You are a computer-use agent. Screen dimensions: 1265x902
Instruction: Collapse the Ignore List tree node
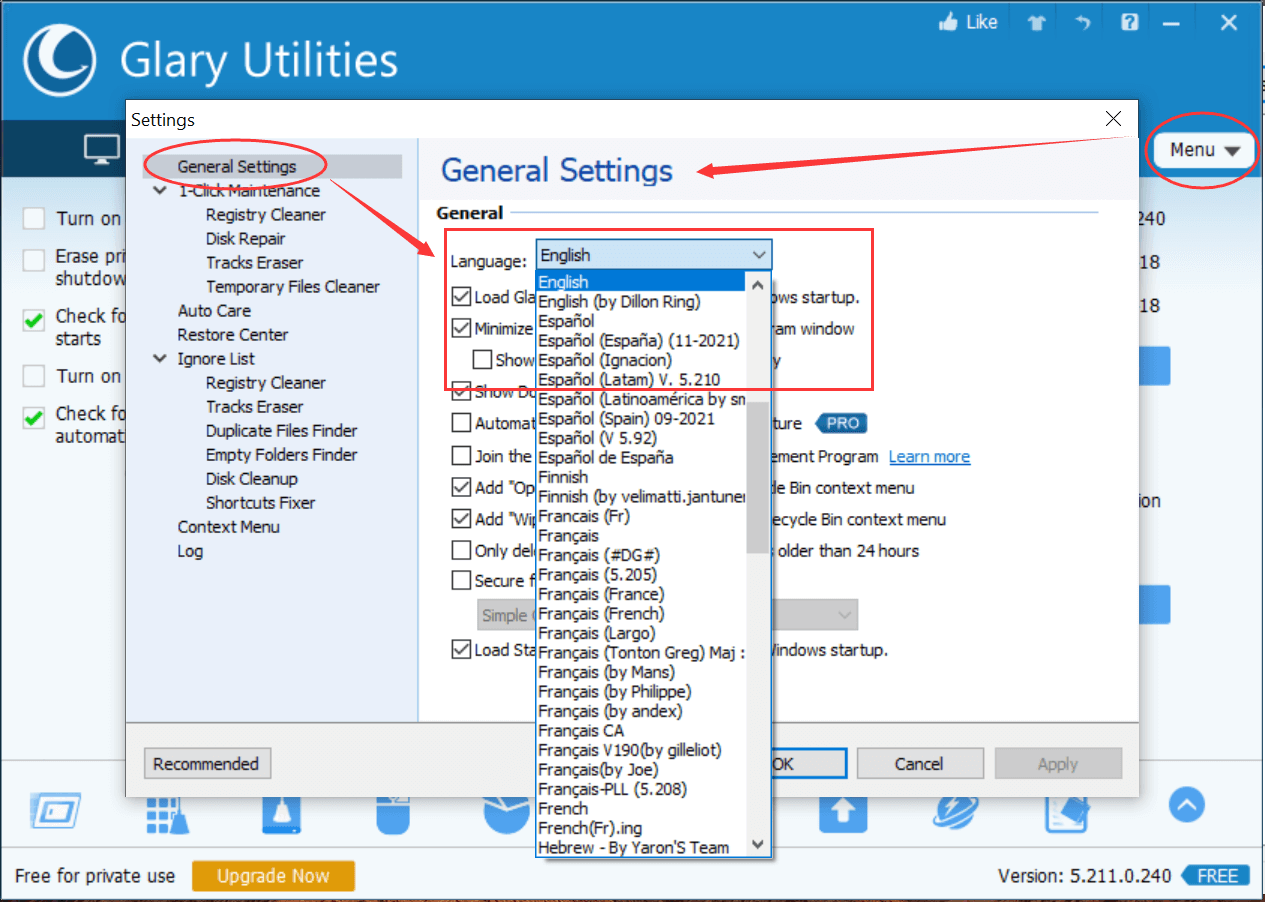click(x=160, y=359)
